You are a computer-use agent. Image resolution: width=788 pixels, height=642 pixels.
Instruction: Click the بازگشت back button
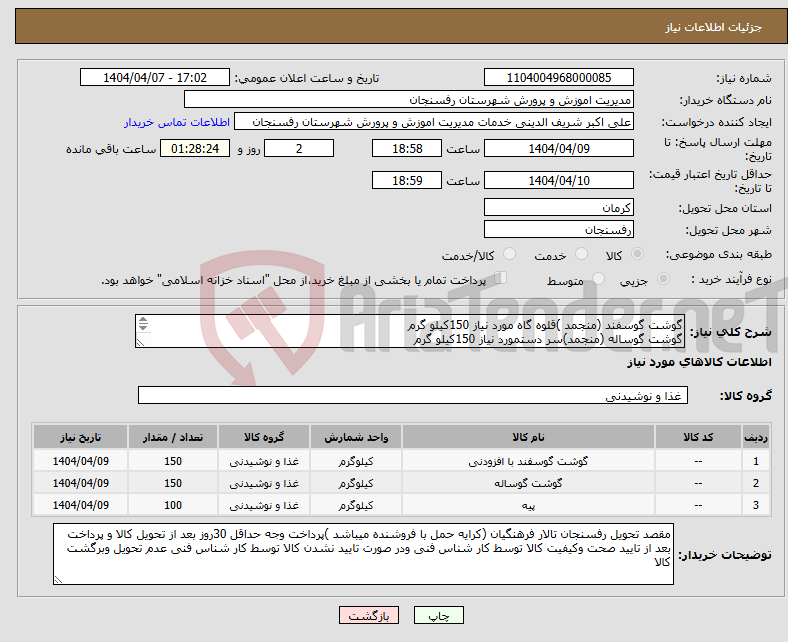[369, 615]
